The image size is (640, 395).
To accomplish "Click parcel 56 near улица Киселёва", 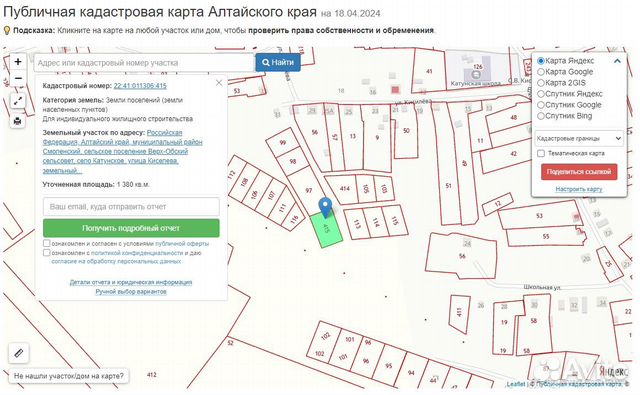I will click(314, 132).
